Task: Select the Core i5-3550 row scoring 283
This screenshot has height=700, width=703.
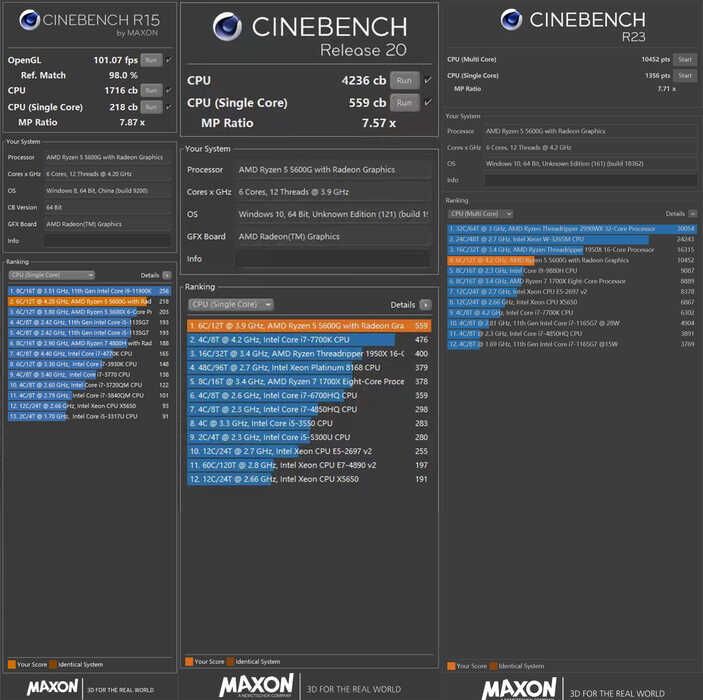Action: (x=309, y=423)
